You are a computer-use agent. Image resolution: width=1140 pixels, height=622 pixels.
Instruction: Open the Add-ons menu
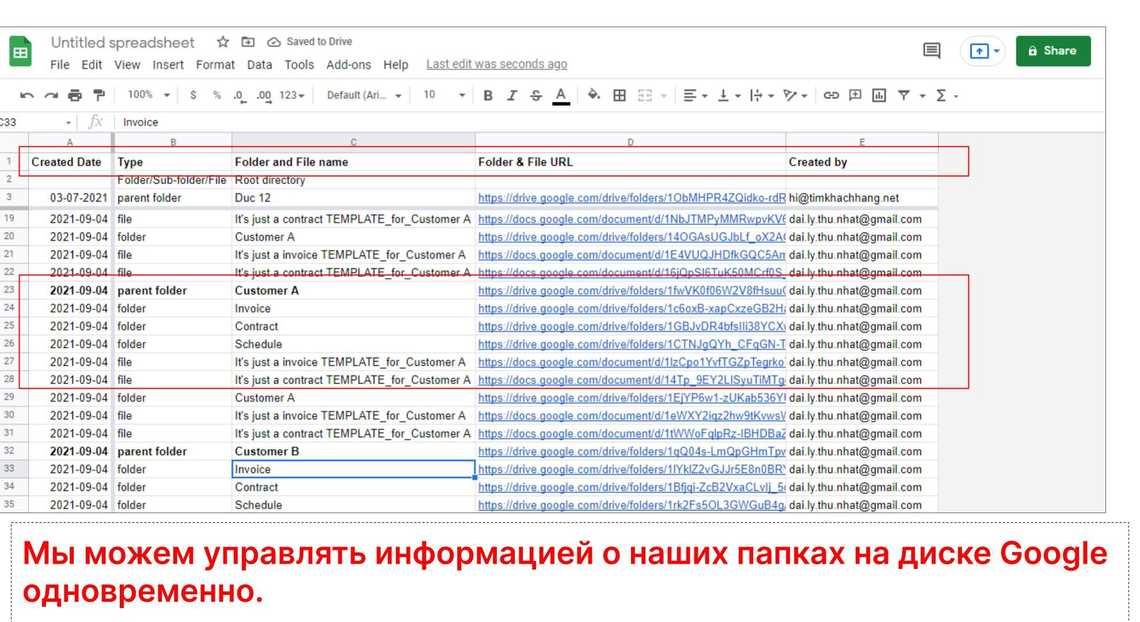click(x=348, y=65)
